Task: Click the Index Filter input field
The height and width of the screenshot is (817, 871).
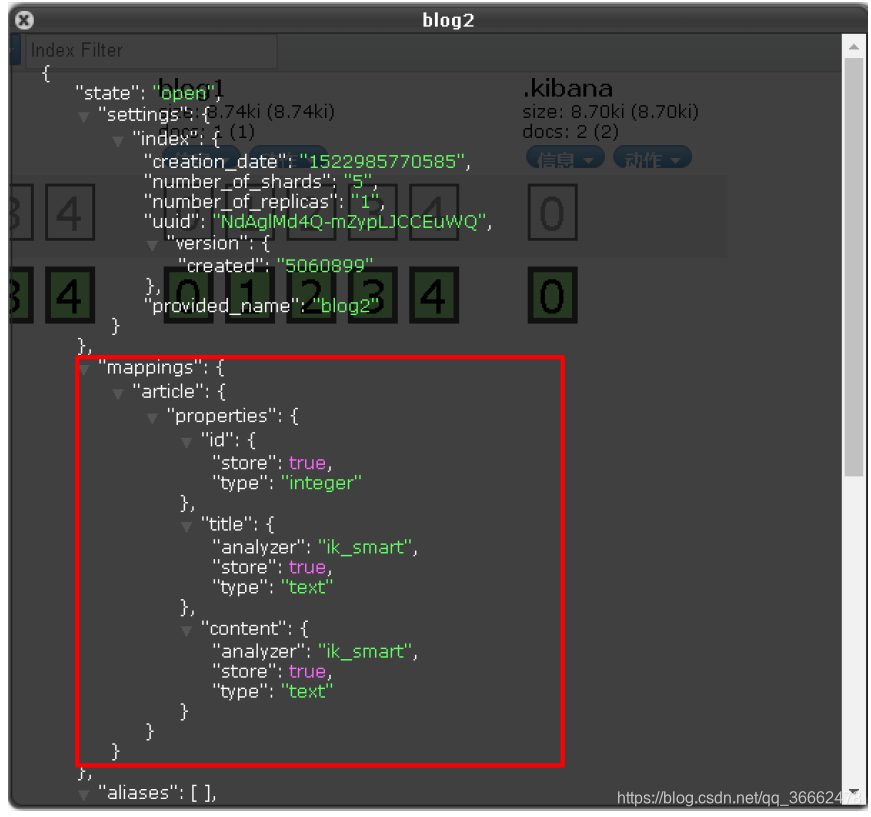Action: [x=150, y=50]
